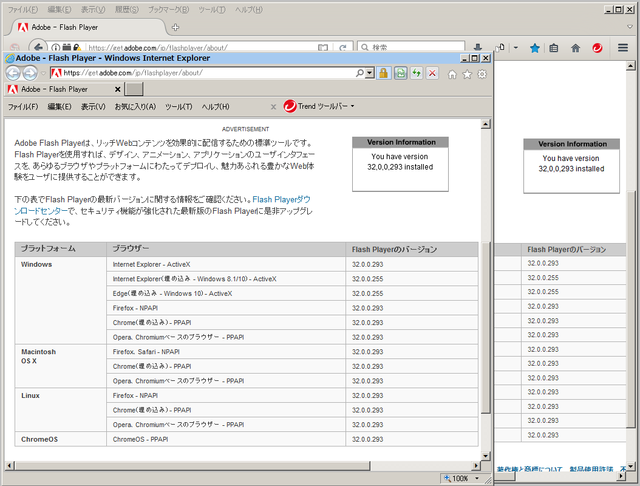The image size is (640, 486).
Task: Click IE page vertical scrollbar down arrow
Action: [485, 456]
